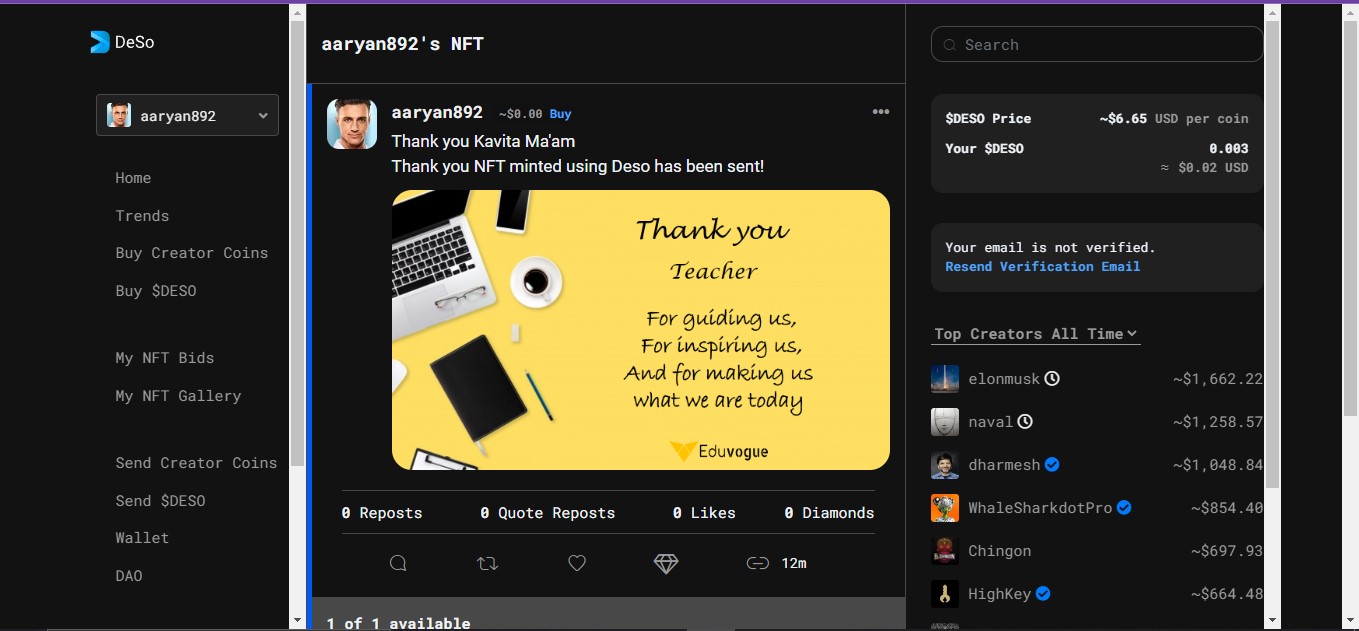This screenshot has width=1359, height=631.
Task: Open HighKey creator profile
Action: 999,594
